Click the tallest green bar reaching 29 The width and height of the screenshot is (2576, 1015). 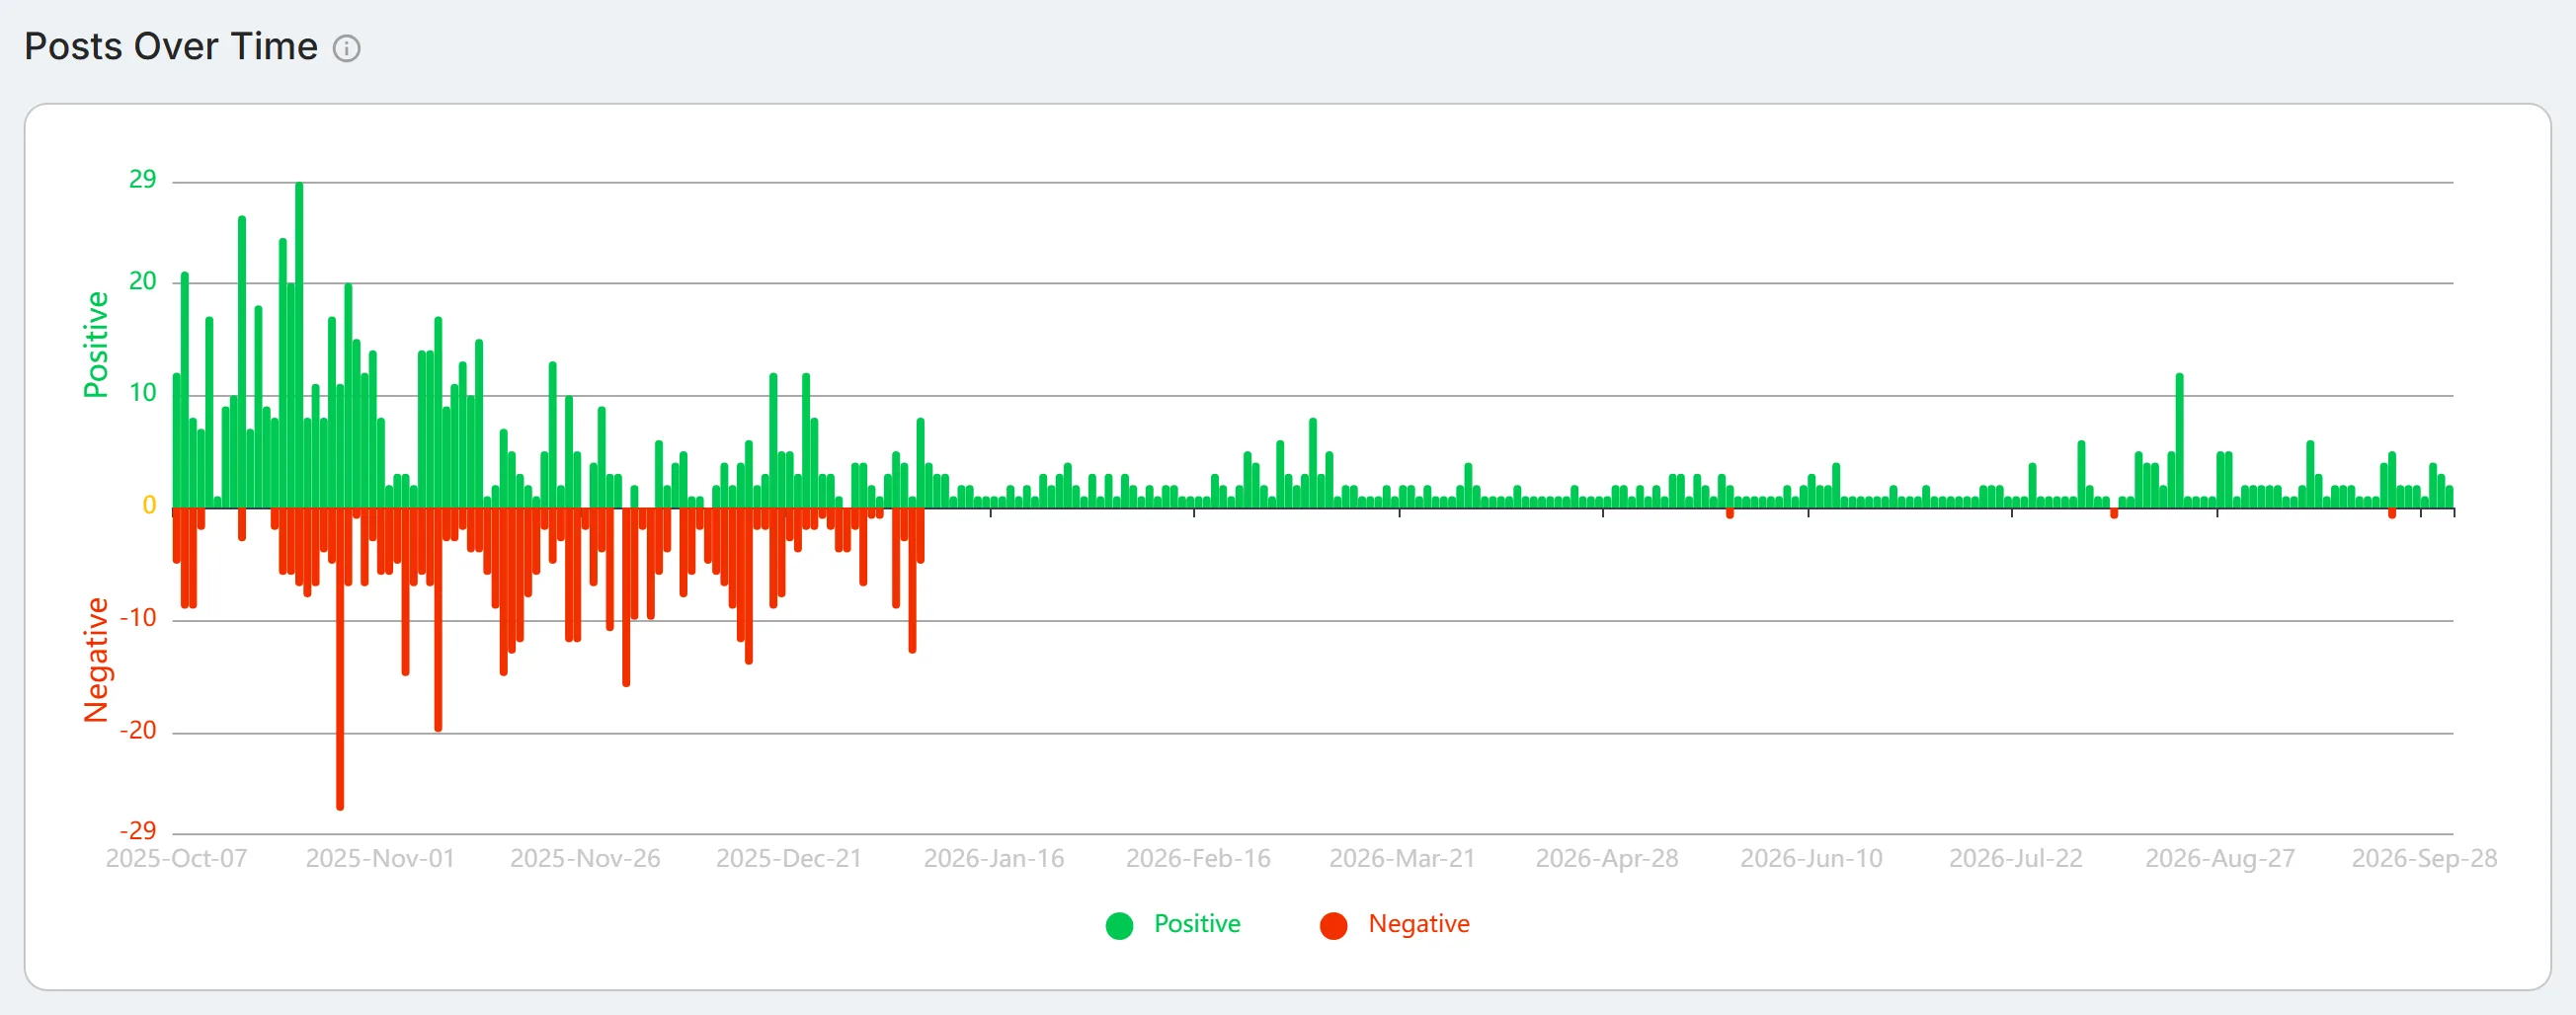(299, 345)
